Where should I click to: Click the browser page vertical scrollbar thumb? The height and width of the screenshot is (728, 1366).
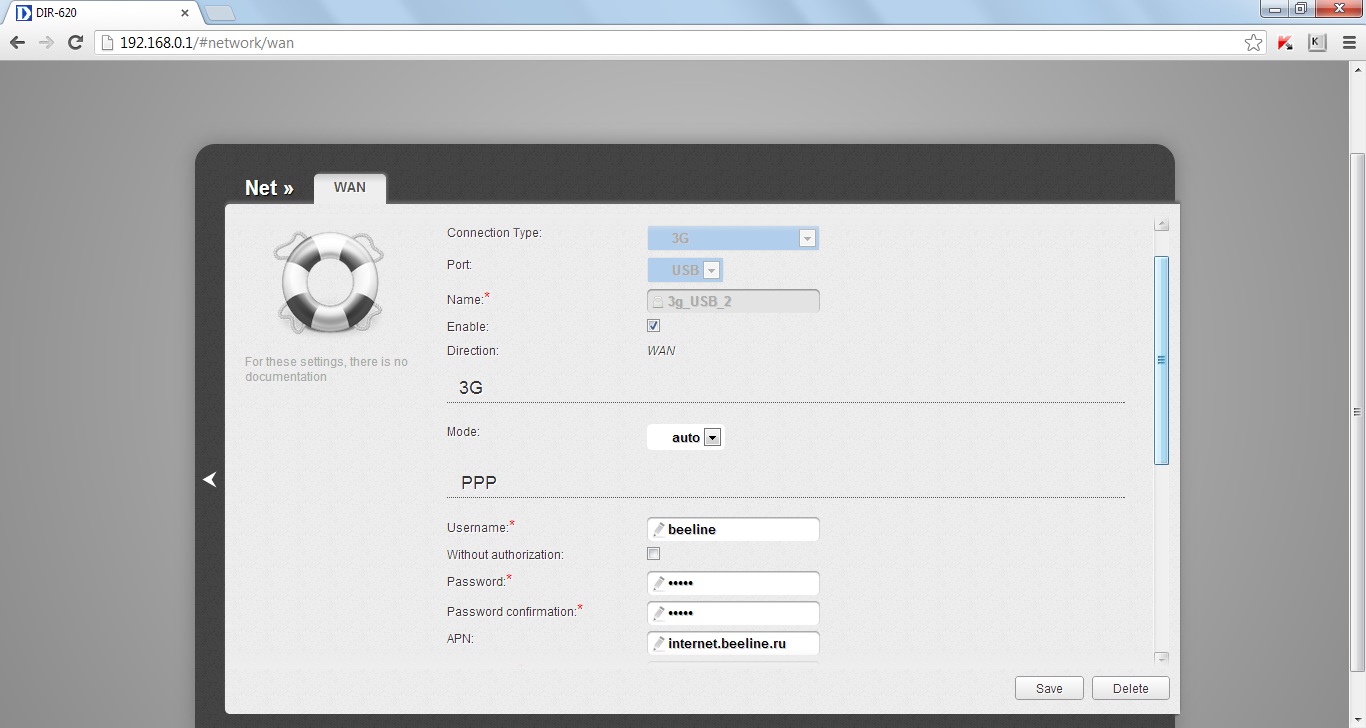pos(1357,411)
